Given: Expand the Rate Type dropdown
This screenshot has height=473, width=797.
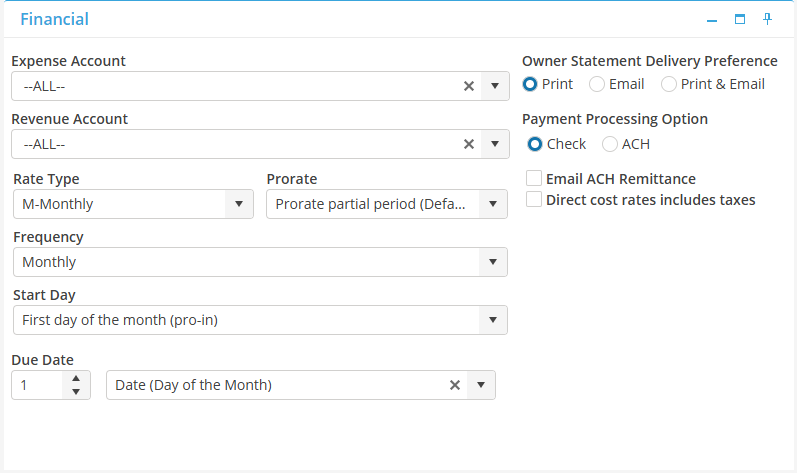Looking at the screenshot, I should (x=239, y=204).
